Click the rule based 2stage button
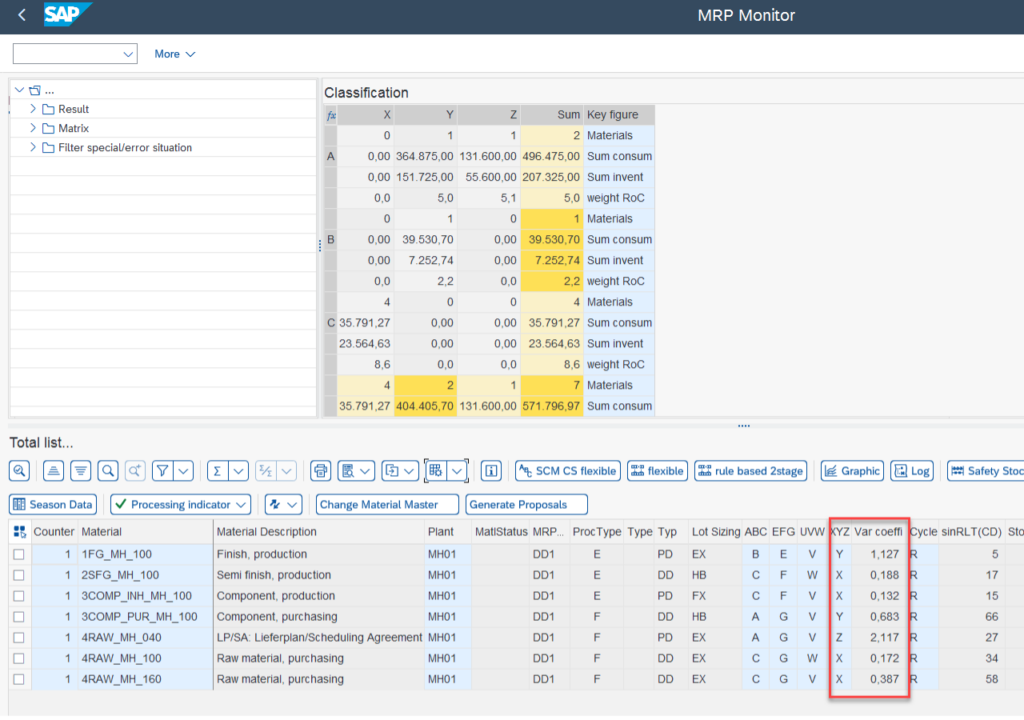 [750, 470]
